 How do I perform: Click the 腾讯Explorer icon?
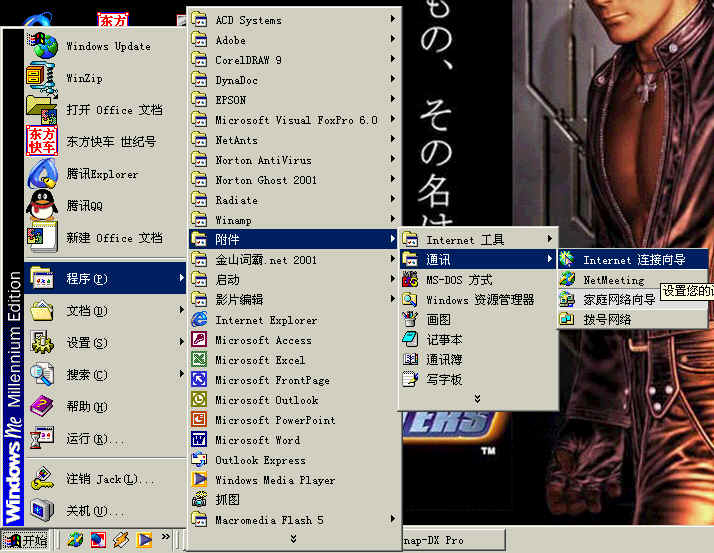tap(42, 174)
